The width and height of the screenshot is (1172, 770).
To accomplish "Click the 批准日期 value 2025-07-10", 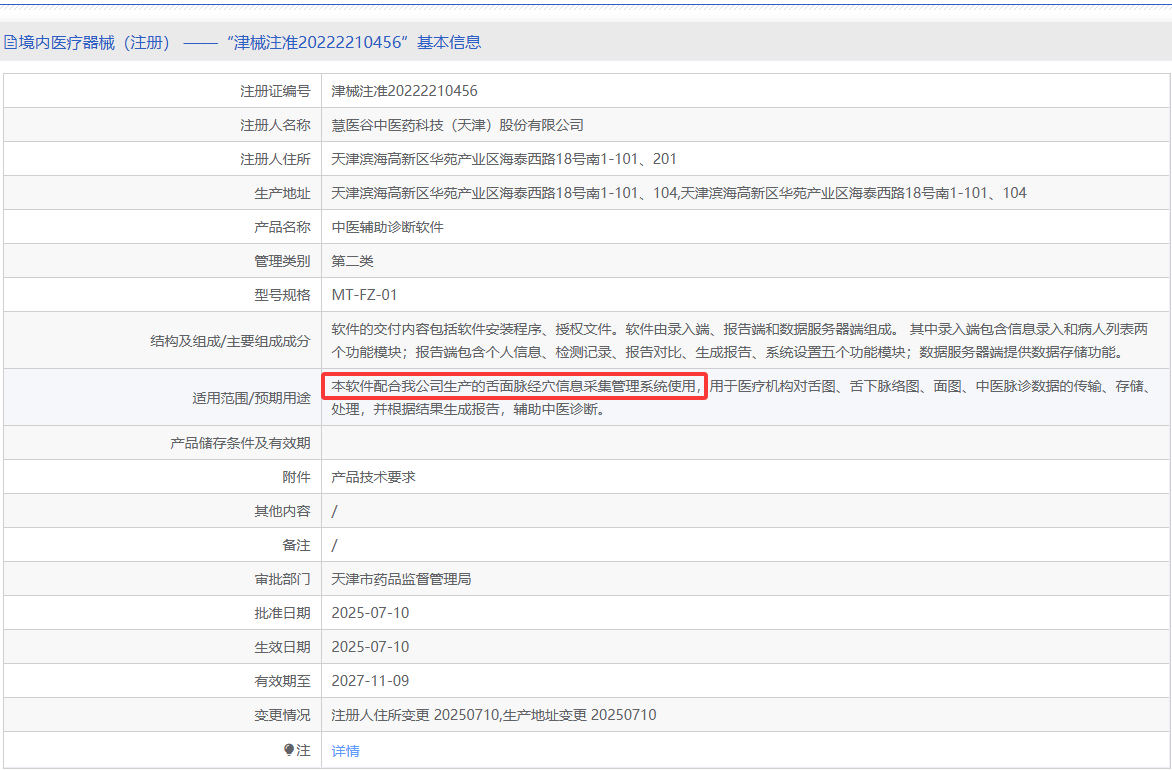I will (x=370, y=613).
